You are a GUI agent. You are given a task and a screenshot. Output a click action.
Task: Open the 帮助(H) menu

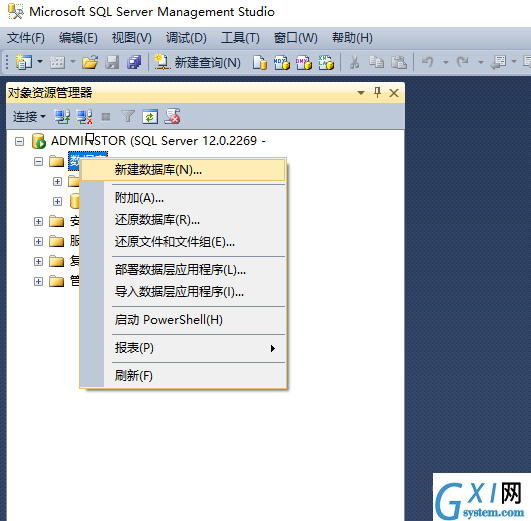point(352,38)
